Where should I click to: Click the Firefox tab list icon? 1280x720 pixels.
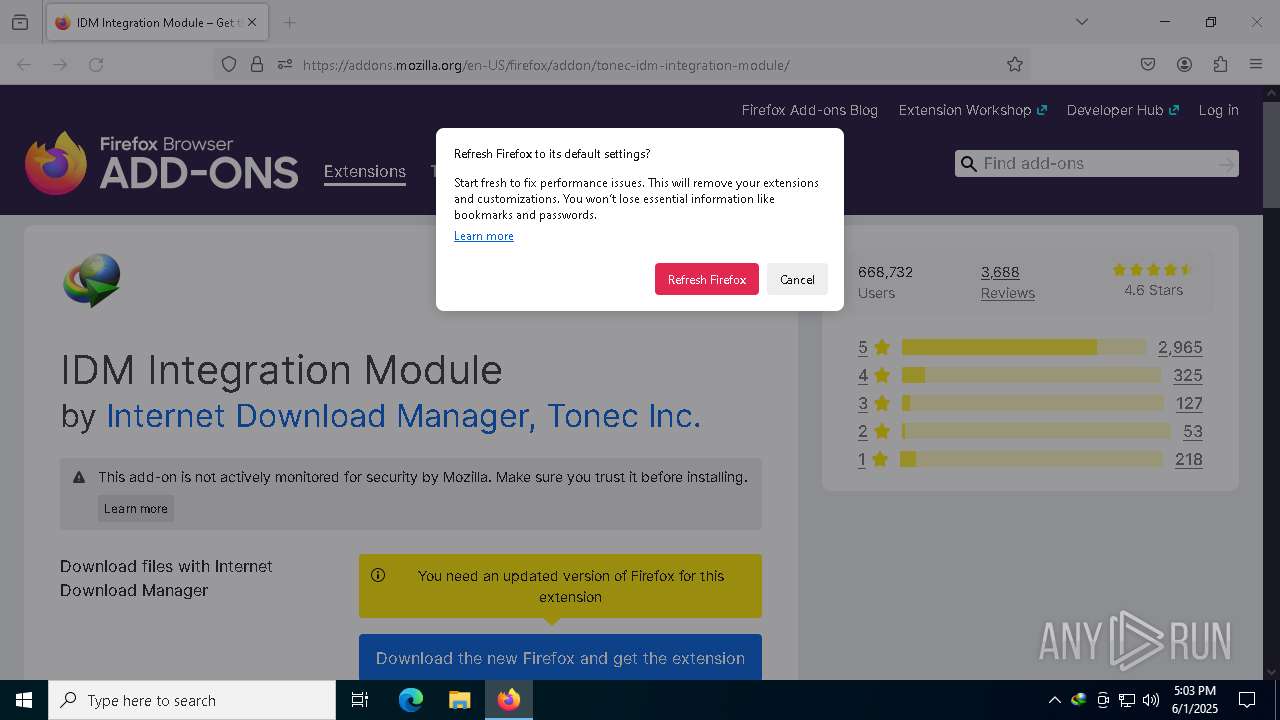(20, 22)
